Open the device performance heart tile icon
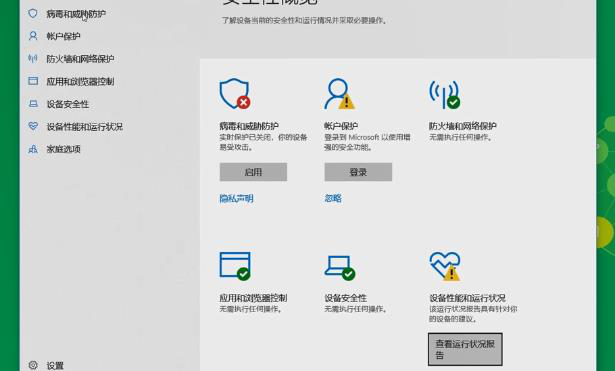Image resolution: width=615 pixels, height=371 pixels. 445,266
